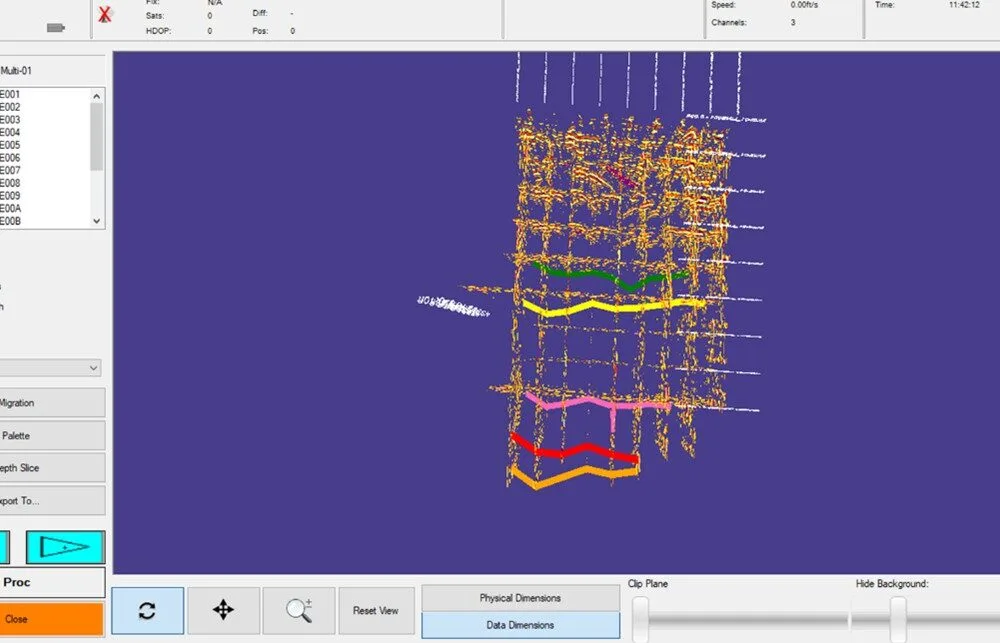
Task: Click the Speed value 0.00ft/s
Action: point(805,4)
